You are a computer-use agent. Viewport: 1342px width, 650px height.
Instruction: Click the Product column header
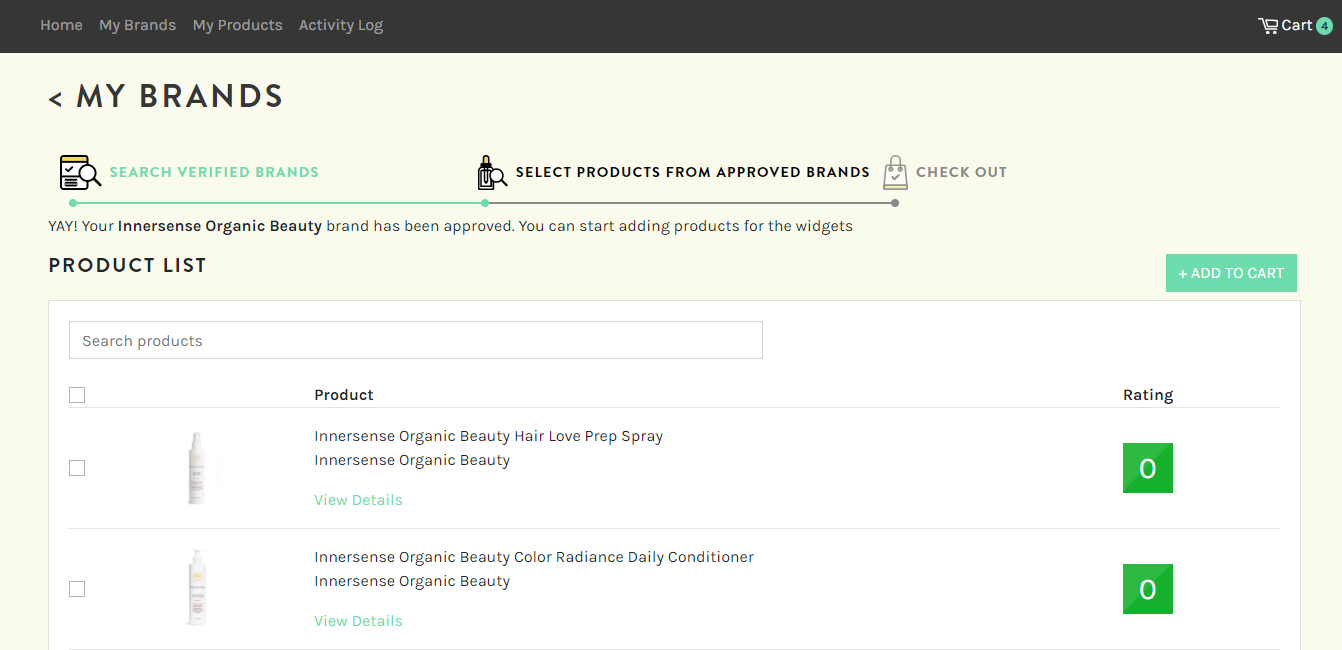(x=344, y=395)
